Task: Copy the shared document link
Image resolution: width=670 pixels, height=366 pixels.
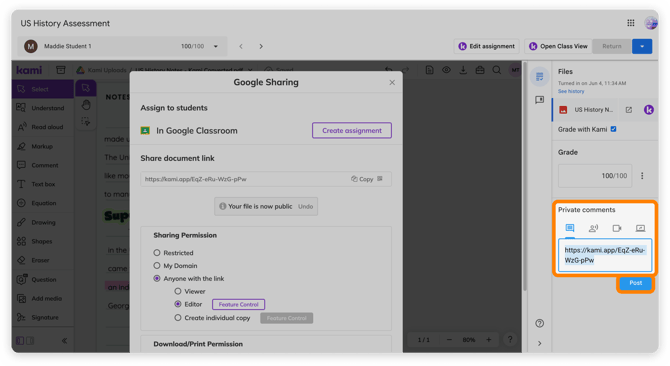Action: pyautogui.click(x=362, y=179)
